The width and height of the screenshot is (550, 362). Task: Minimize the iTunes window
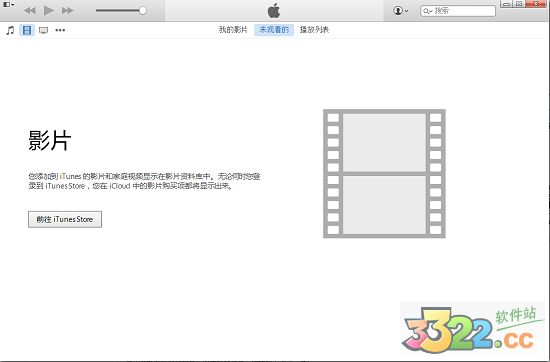[507, 4]
